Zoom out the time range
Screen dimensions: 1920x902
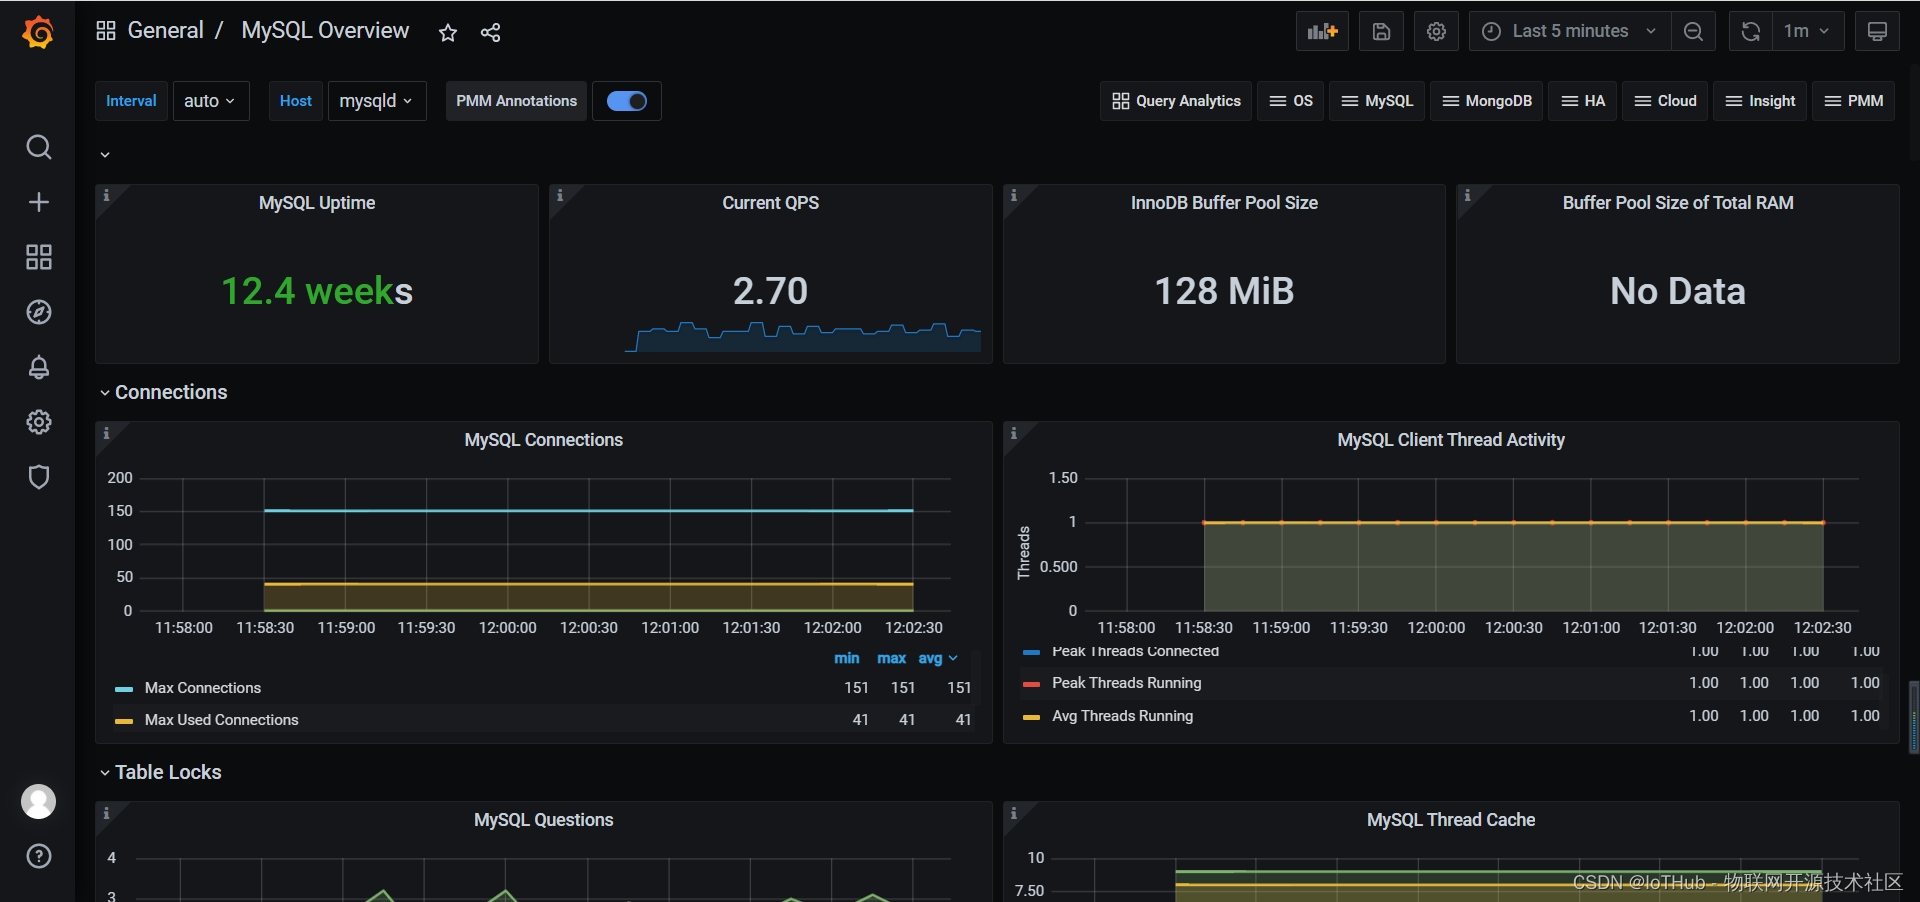click(1693, 31)
